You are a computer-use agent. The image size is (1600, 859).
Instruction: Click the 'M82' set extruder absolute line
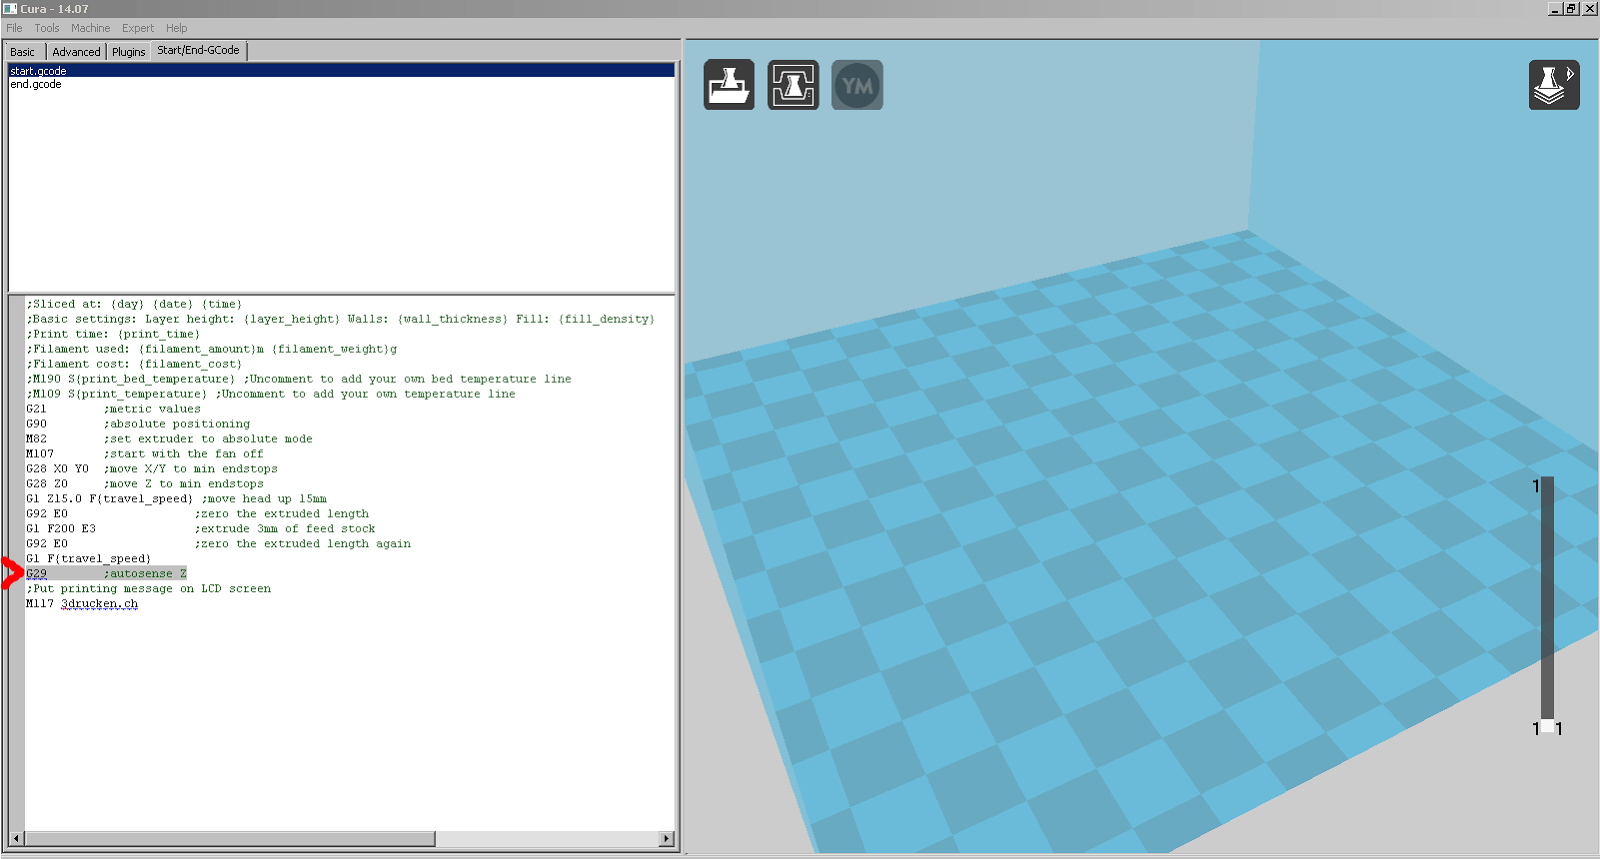[x=169, y=439]
